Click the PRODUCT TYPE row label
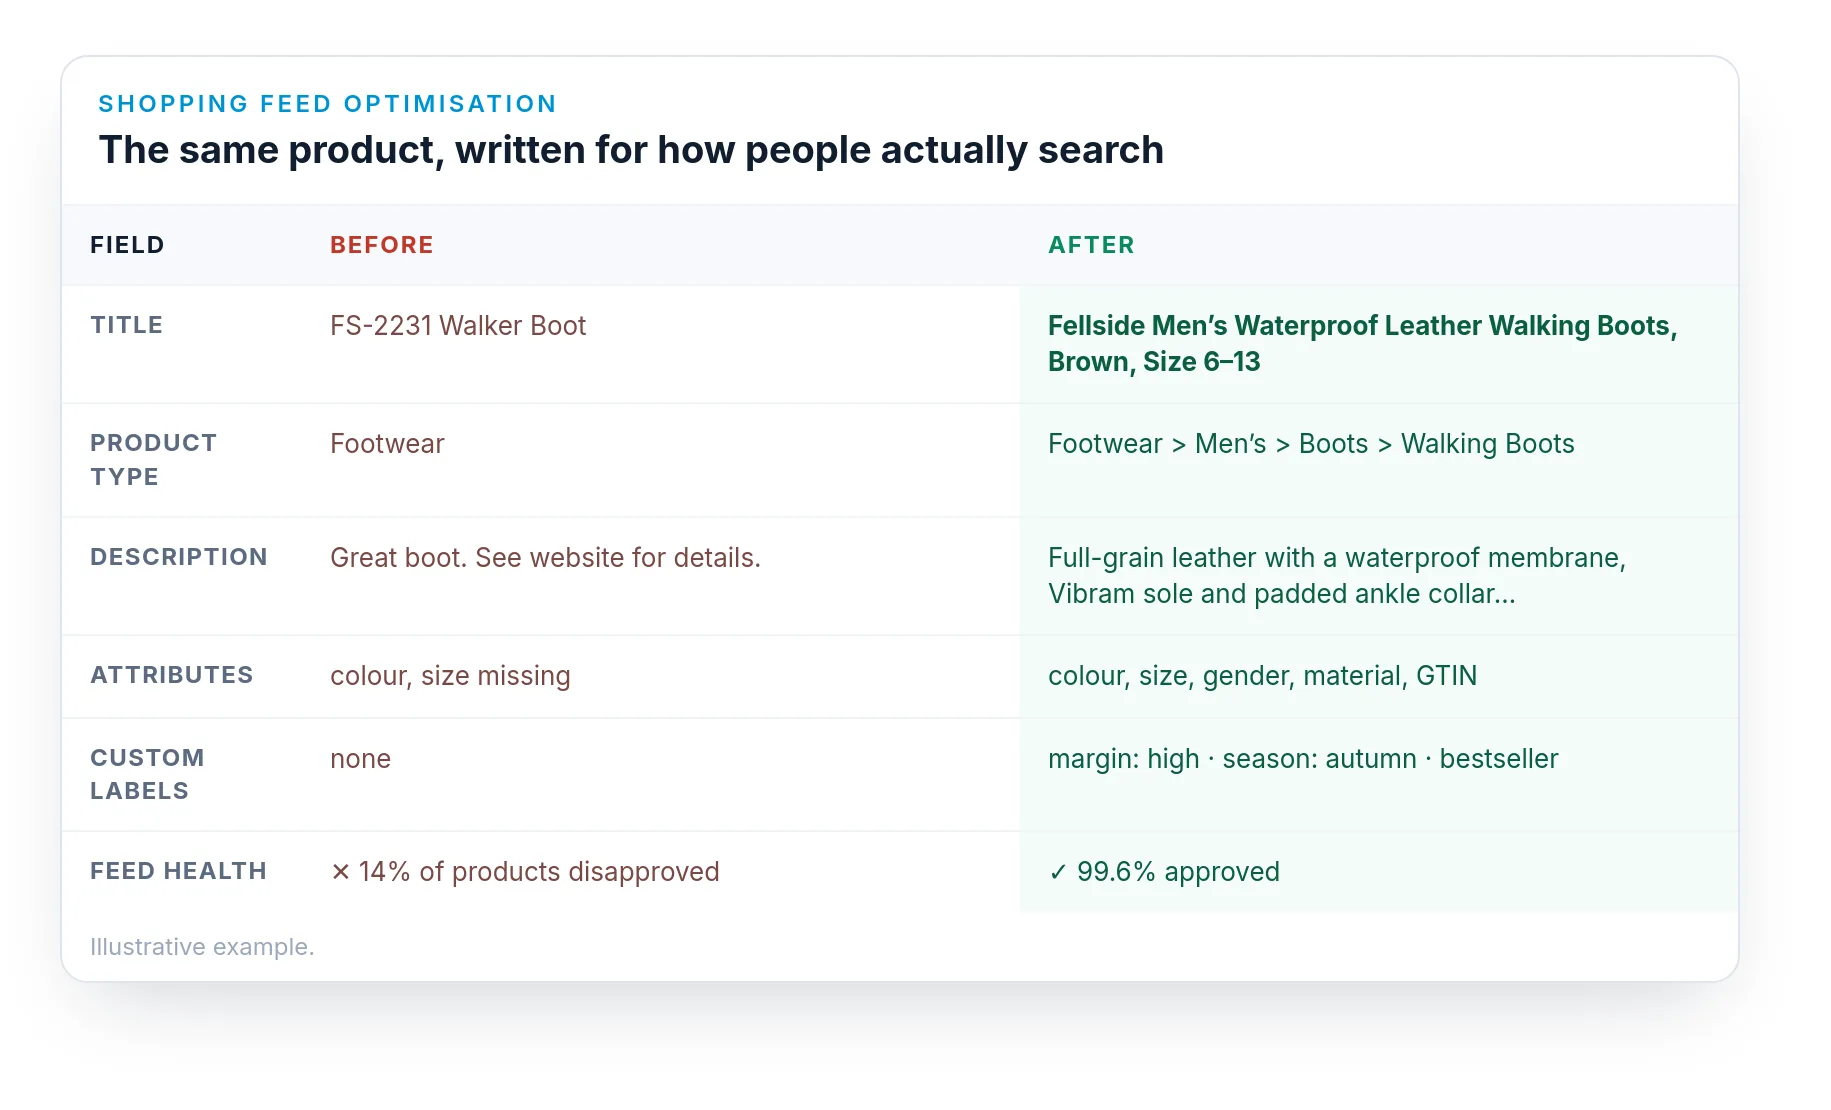 coord(153,460)
